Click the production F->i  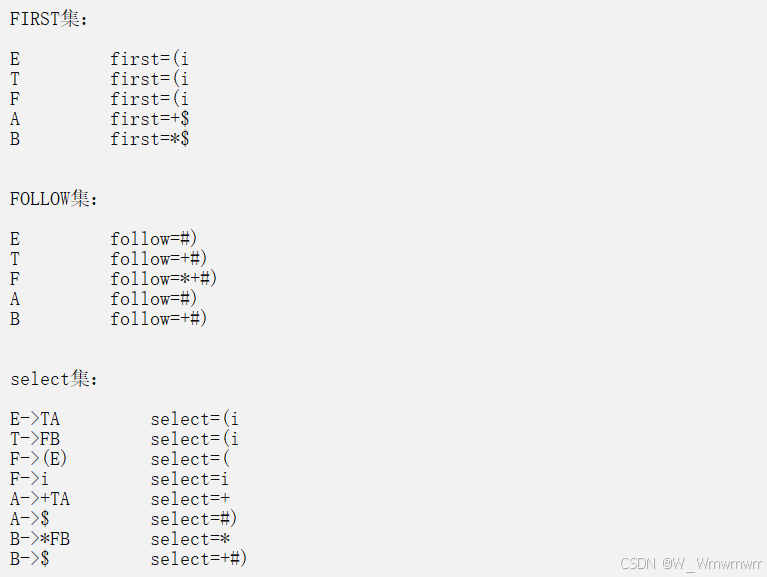[29, 479]
